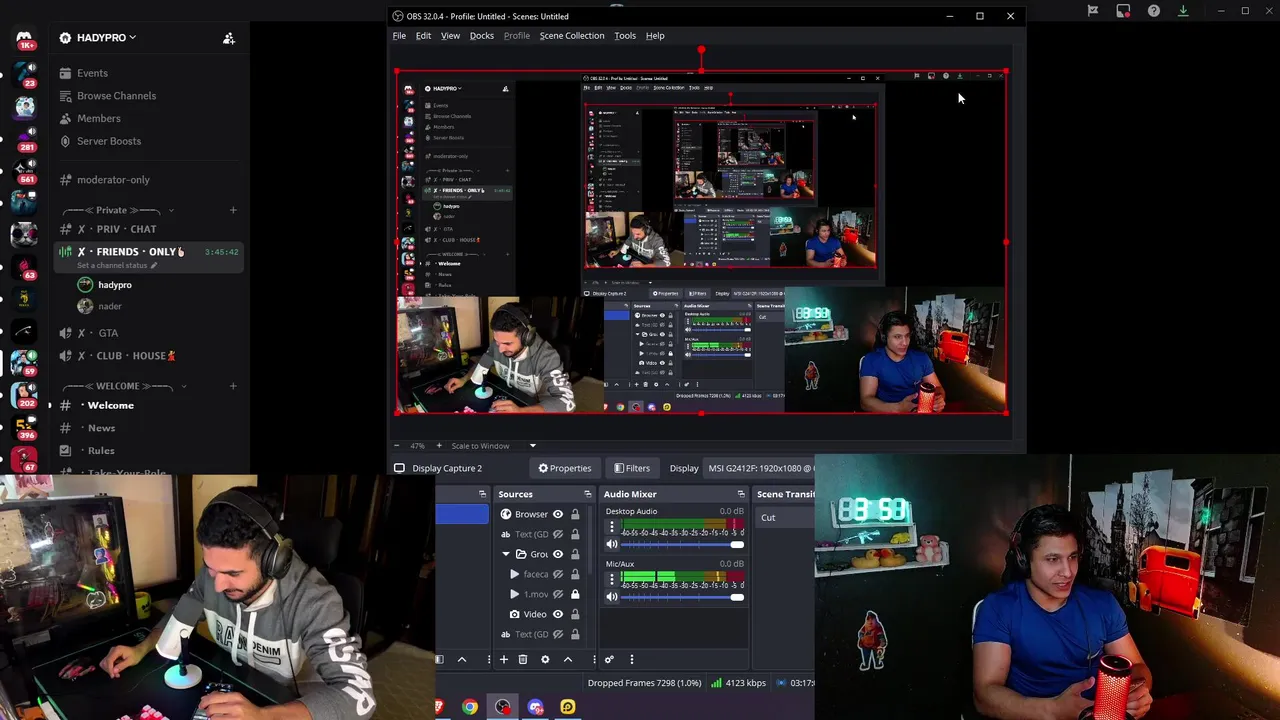Click the trash icon in Sources toolbar

[x=523, y=659]
